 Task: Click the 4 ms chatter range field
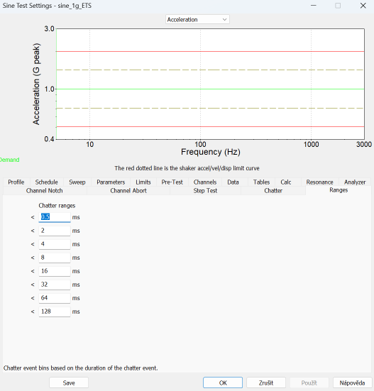(54, 244)
